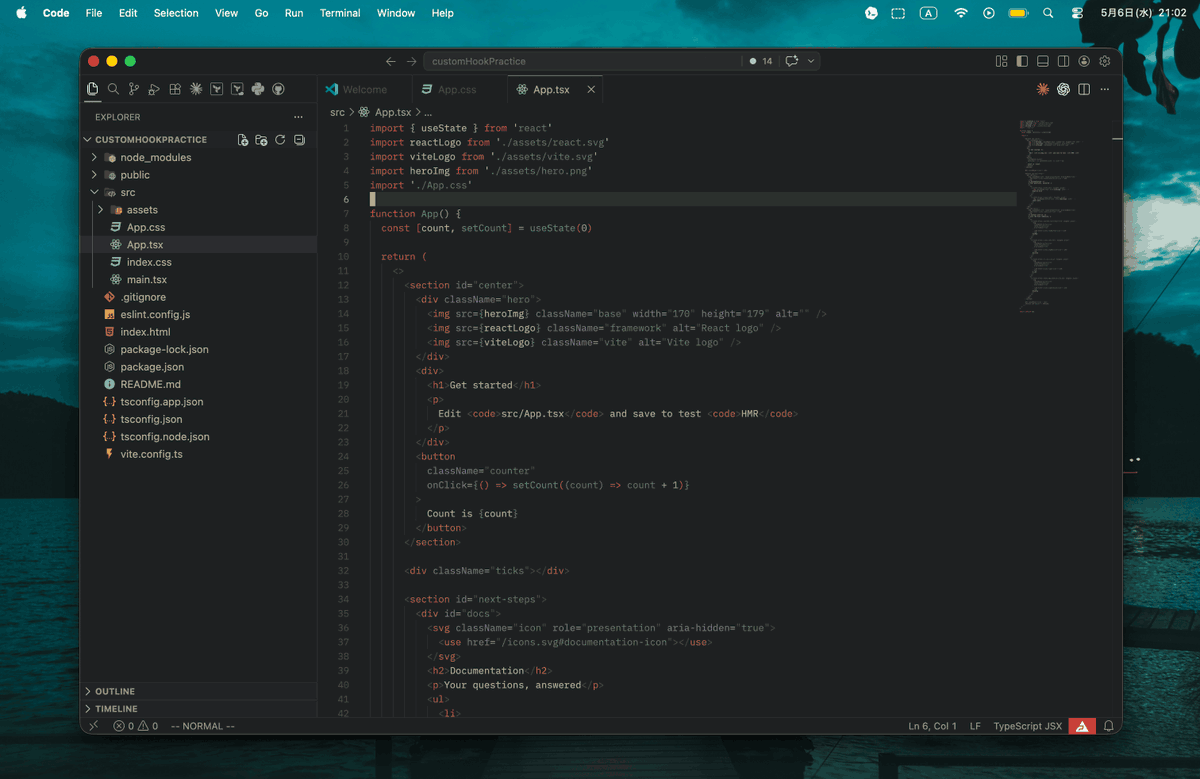Toggle the primary side bar
The width and height of the screenshot is (1200, 779).
(1022, 61)
